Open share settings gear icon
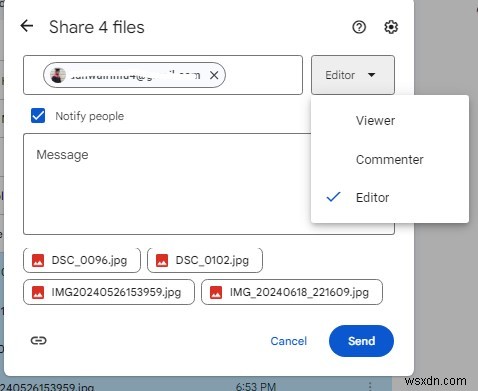The image size is (478, 391). pos(391,27)
